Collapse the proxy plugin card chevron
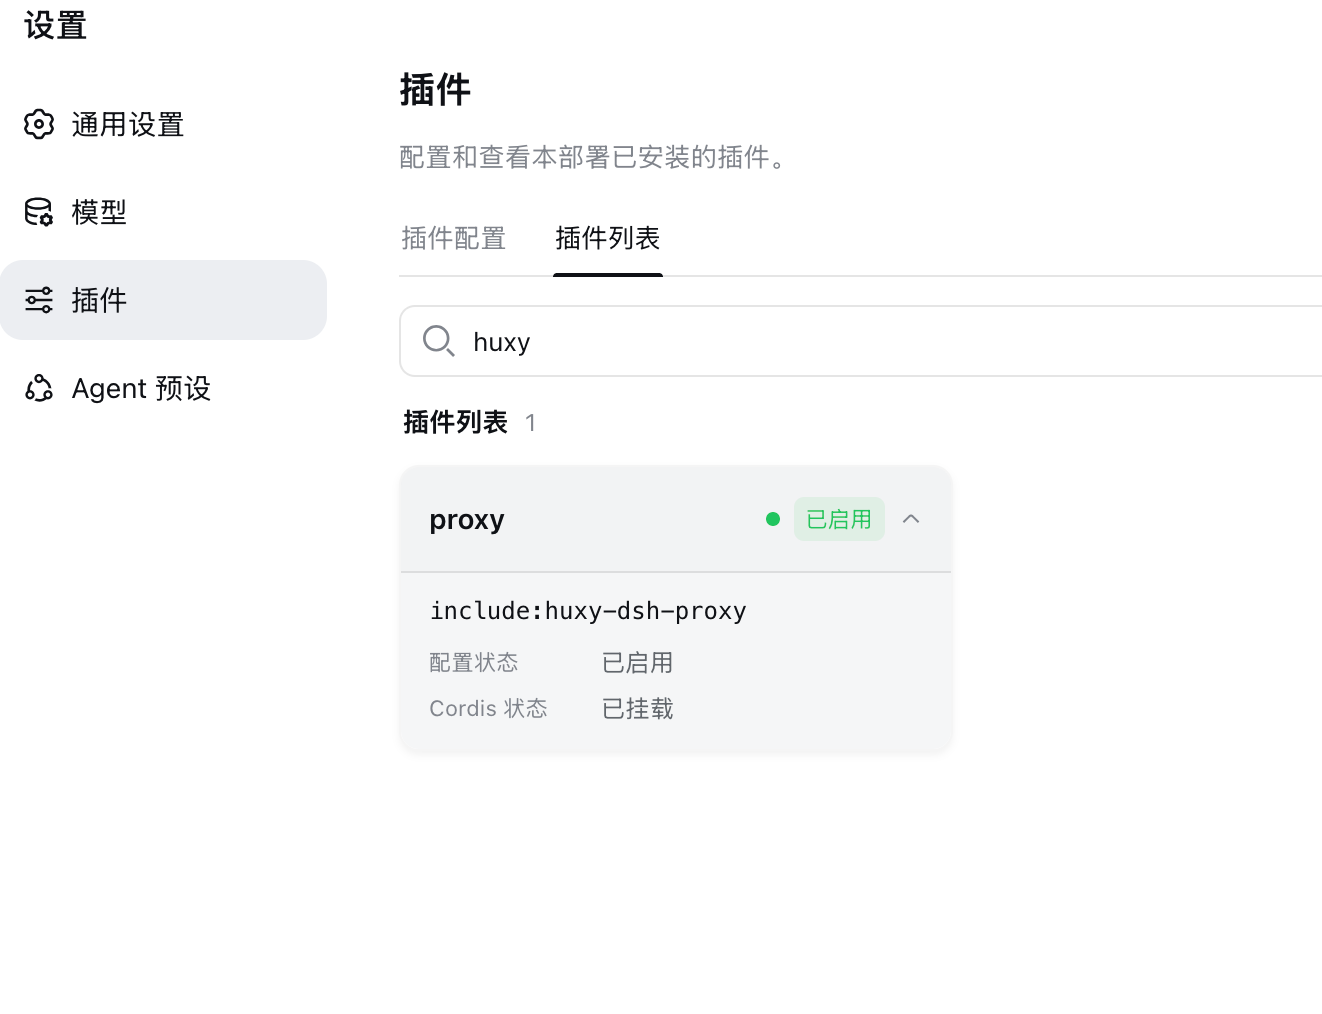Viewport: 1322px width, 1014px height. click(911, 519)
